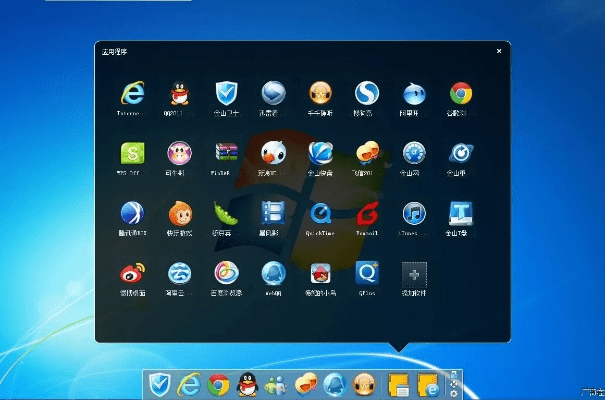Launch the Angry Birds game icon

point(320,272)
